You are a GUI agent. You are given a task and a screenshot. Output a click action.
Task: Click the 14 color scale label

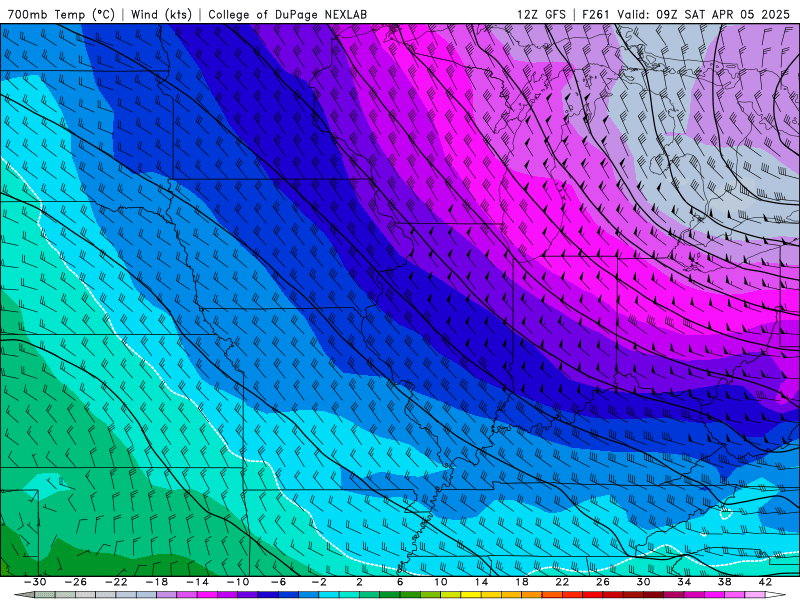(x=481, y=582)
